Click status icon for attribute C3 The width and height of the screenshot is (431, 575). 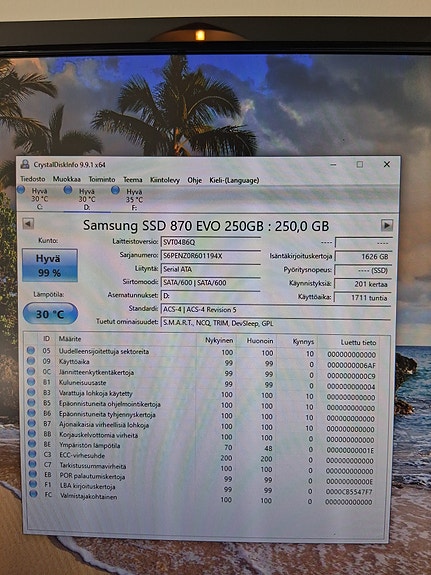(33, 454)
